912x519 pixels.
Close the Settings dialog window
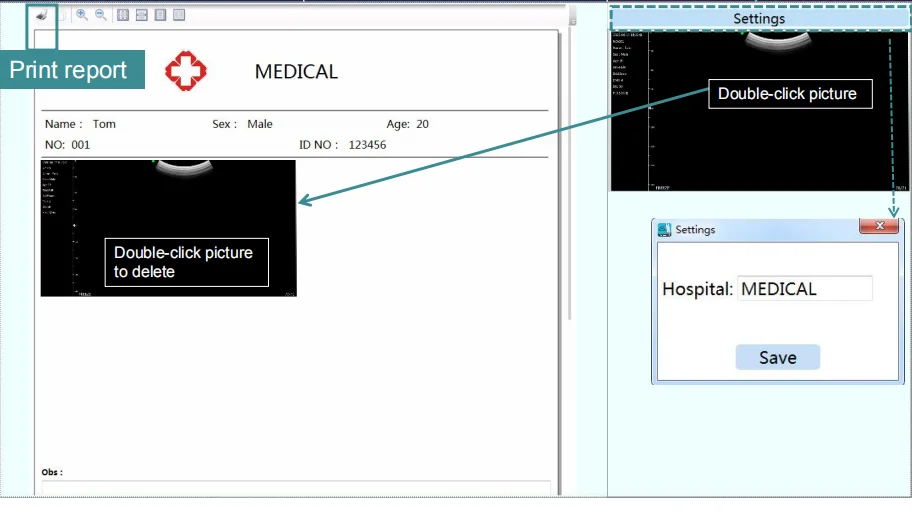click(x=879, y=227)
